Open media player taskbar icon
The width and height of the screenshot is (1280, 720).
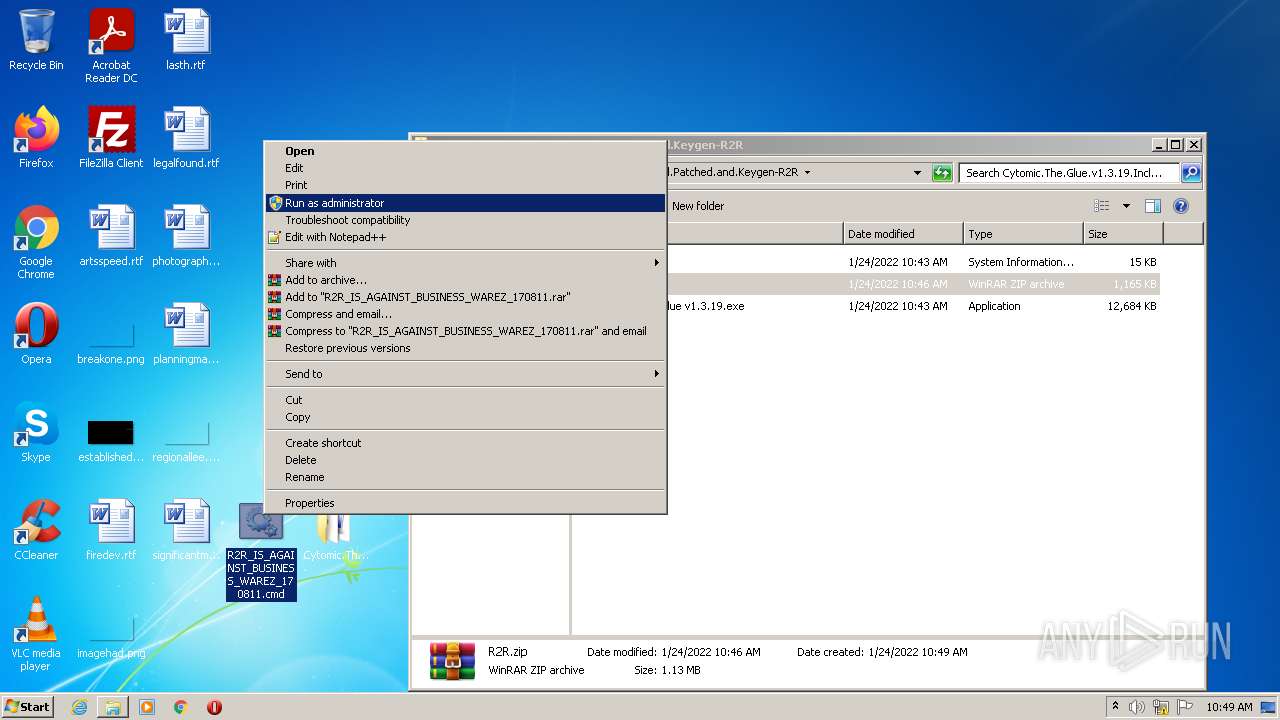147,707
